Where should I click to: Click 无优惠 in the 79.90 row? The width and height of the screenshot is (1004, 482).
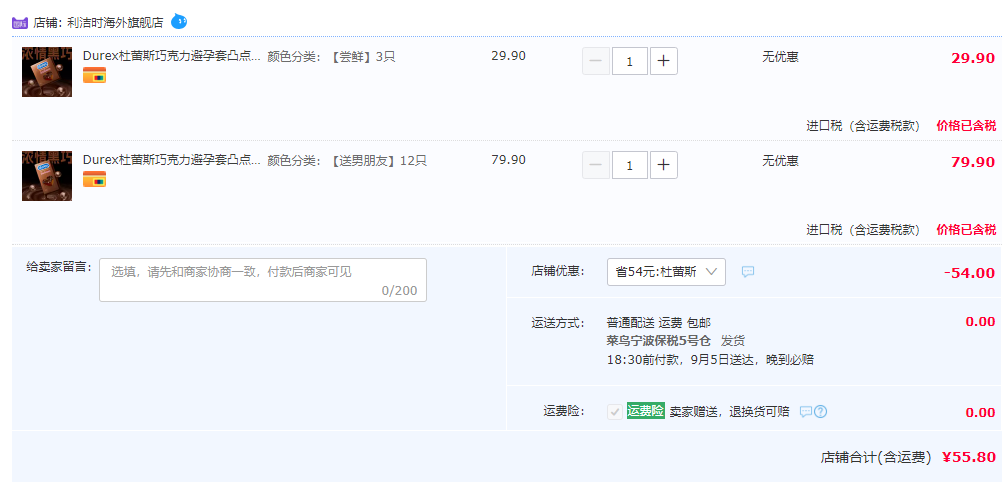(x=780, y=160)
